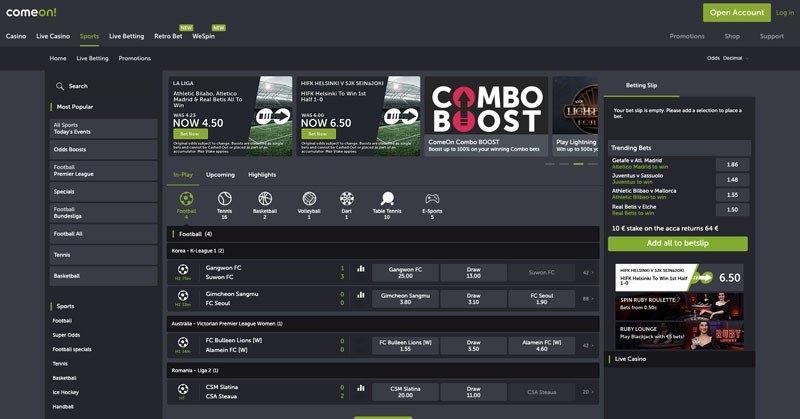The width and height of the screenshot is (800, 419).
Task: Collapse Romania - Liga 2 group
Action: coord(383,371)
